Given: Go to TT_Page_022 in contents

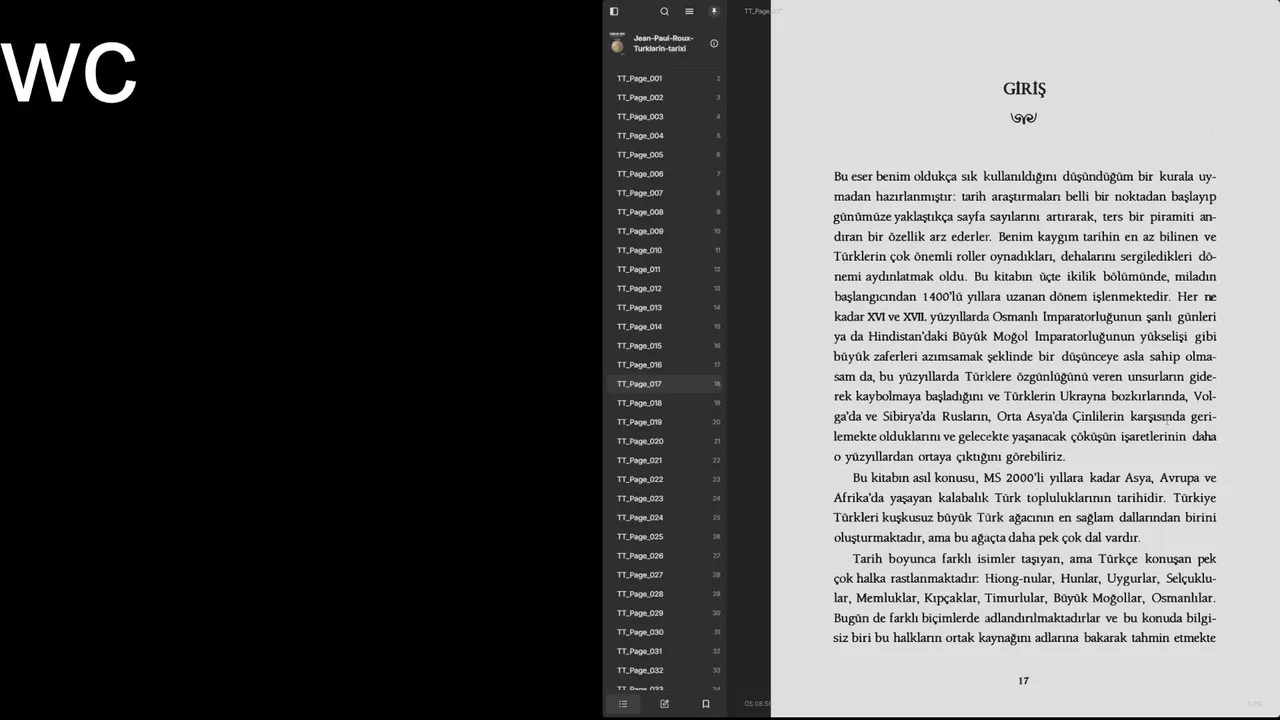Looking at the screenshot, I should tap(665, 479).
